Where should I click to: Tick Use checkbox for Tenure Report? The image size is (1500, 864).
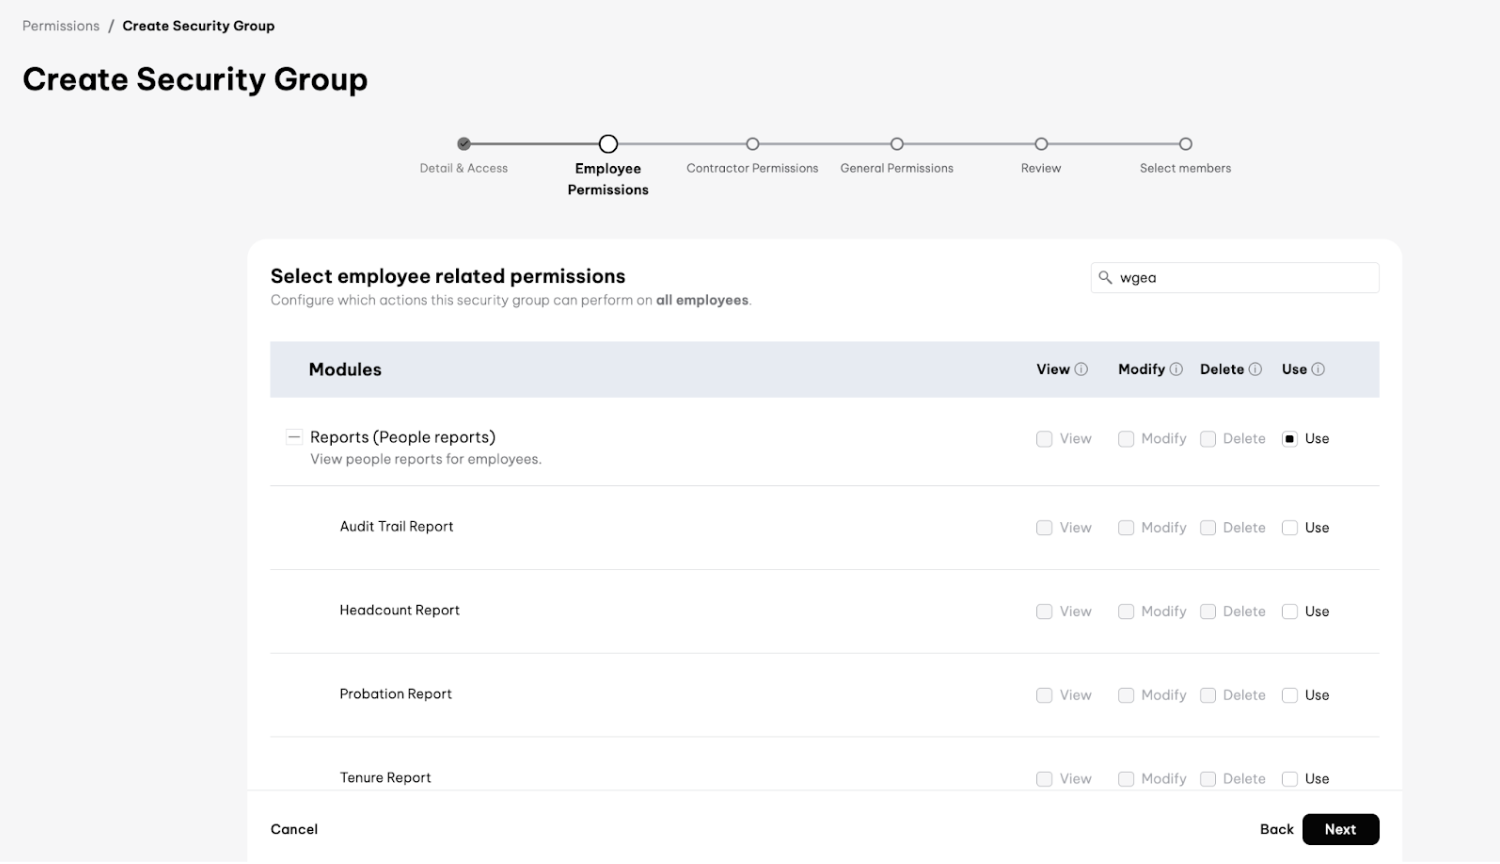click(x=1290, y=779)
